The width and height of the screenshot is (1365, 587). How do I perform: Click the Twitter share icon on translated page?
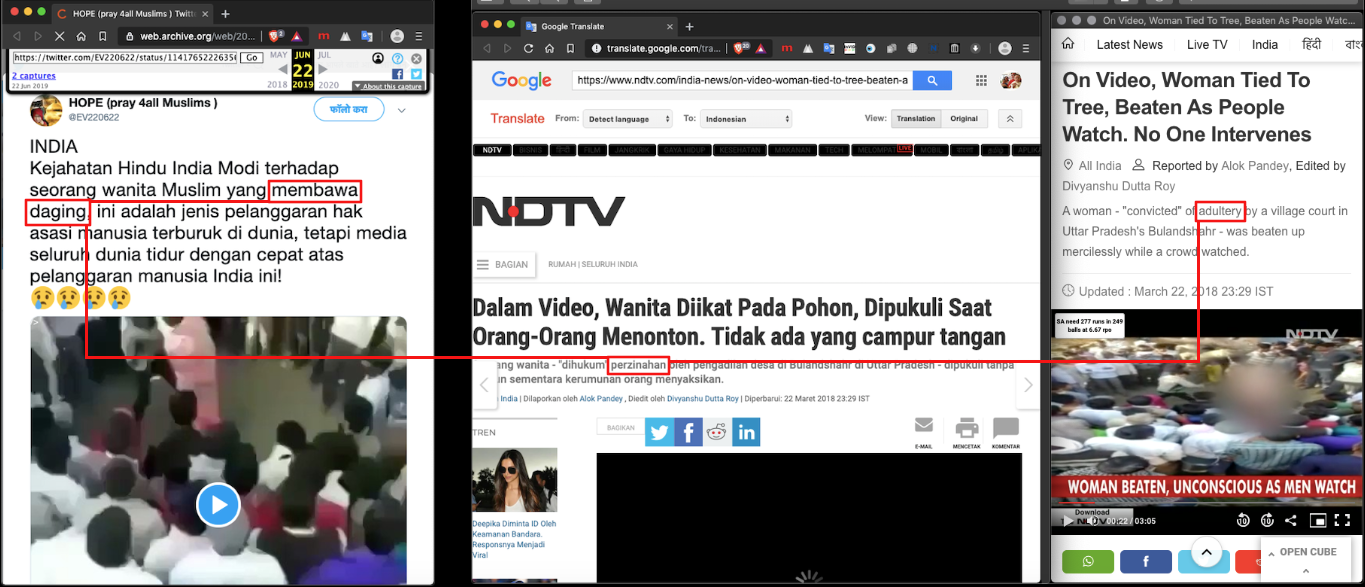point(659,432)
